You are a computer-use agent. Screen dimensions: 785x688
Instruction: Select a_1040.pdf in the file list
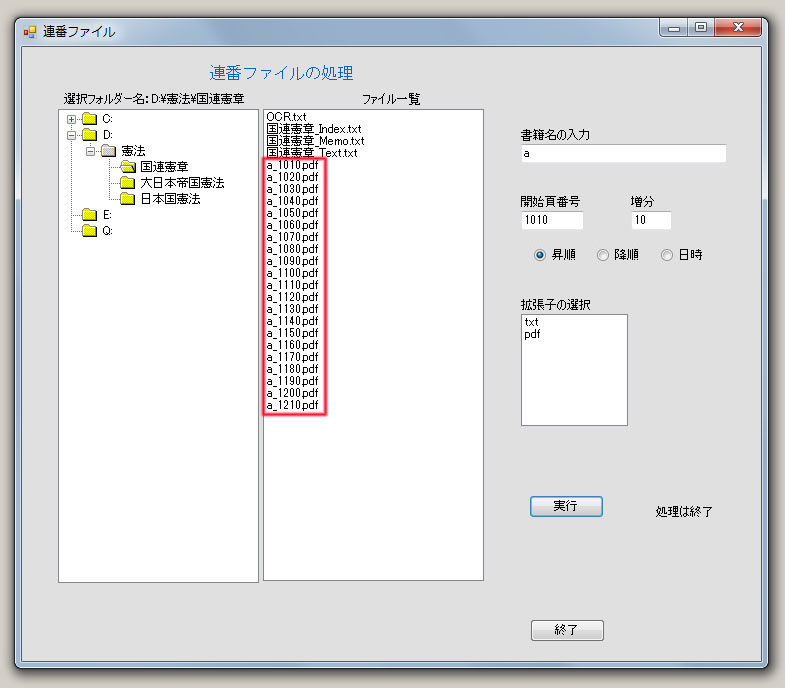point(292,201)
